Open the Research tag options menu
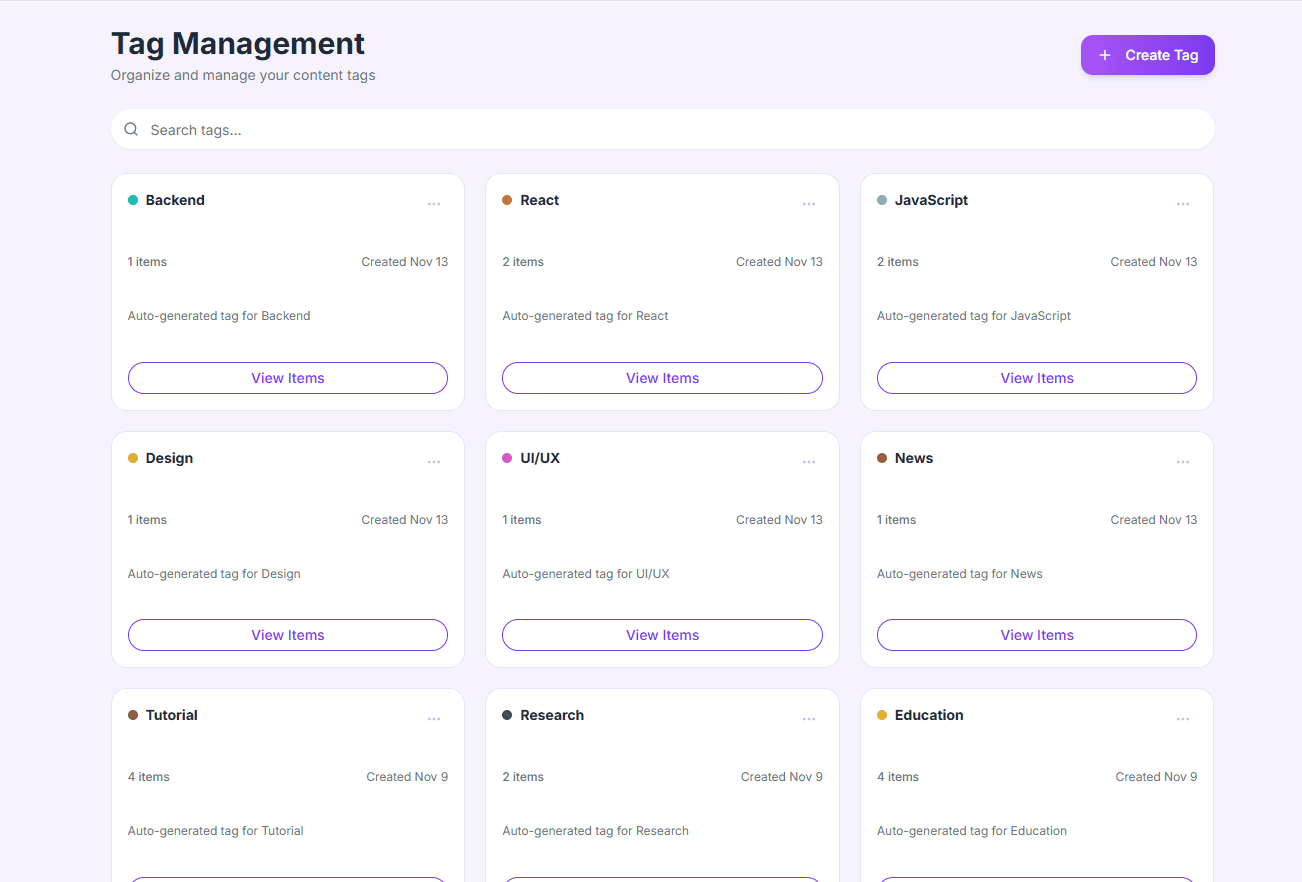 pyautogui.click(x=808, y=719)
